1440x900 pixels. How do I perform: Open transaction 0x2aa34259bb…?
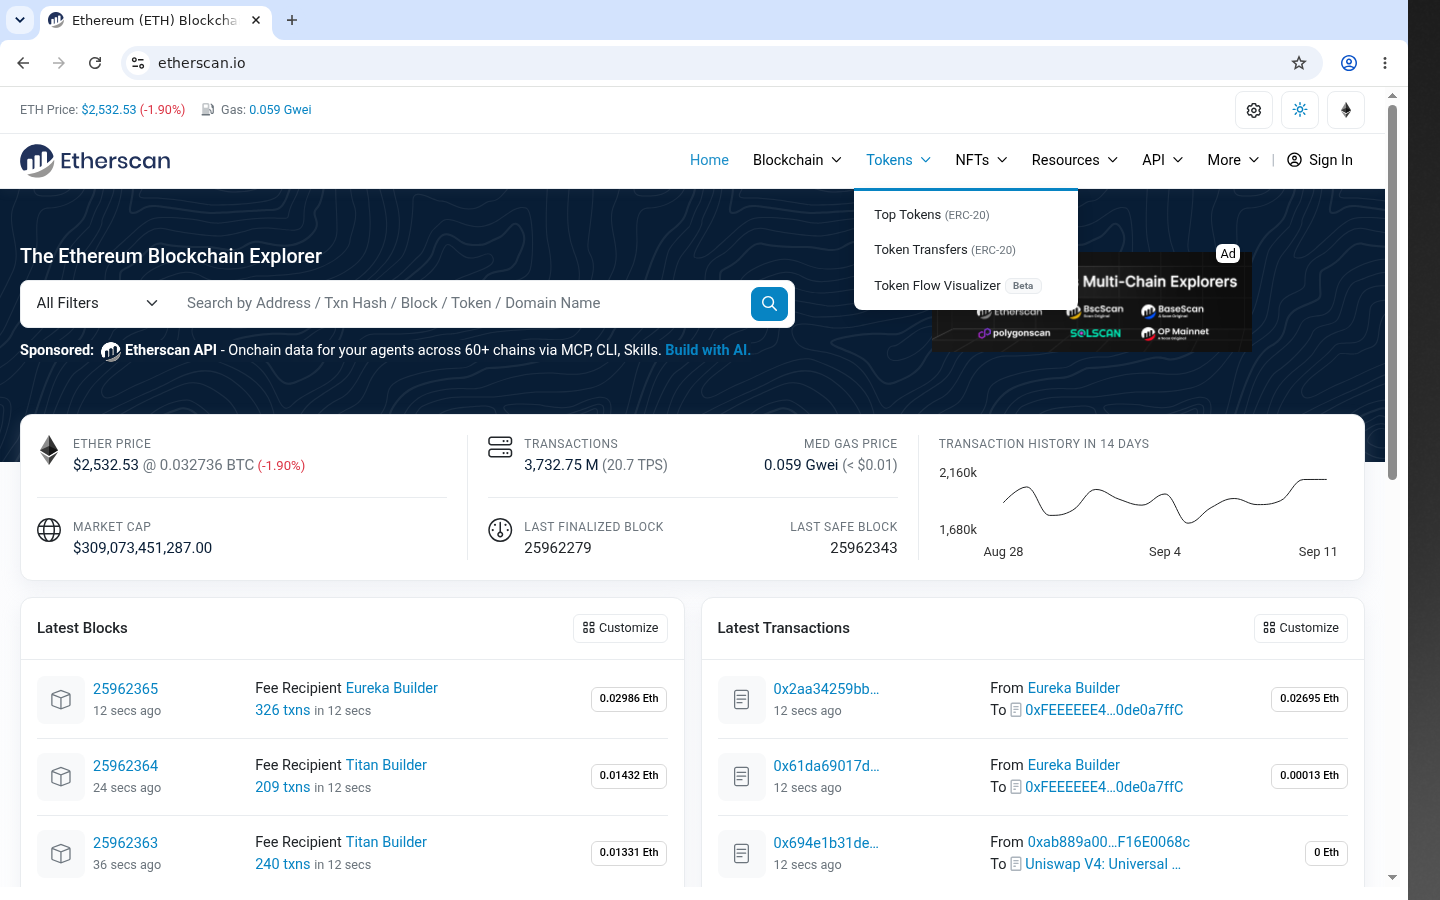tap(826, 689)
